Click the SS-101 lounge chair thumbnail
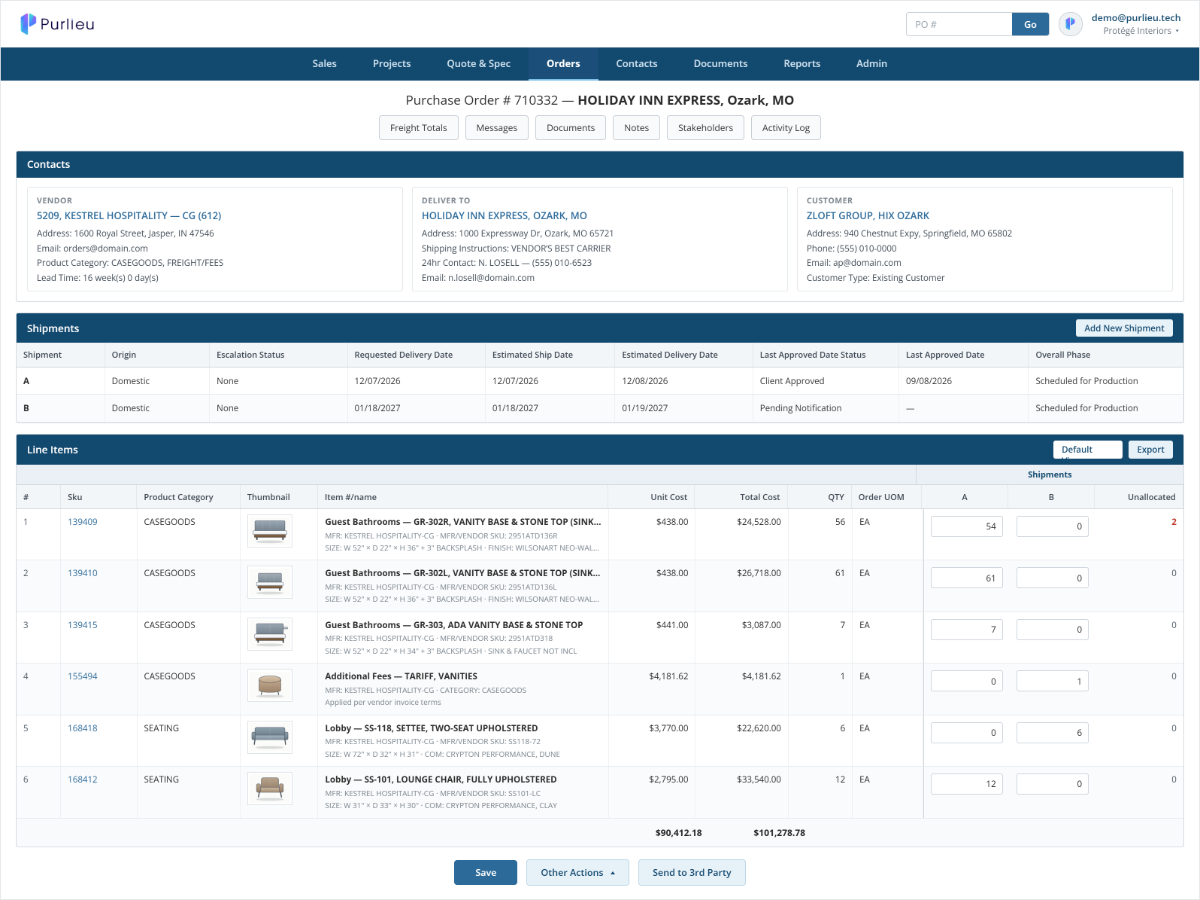 point(270,788)
